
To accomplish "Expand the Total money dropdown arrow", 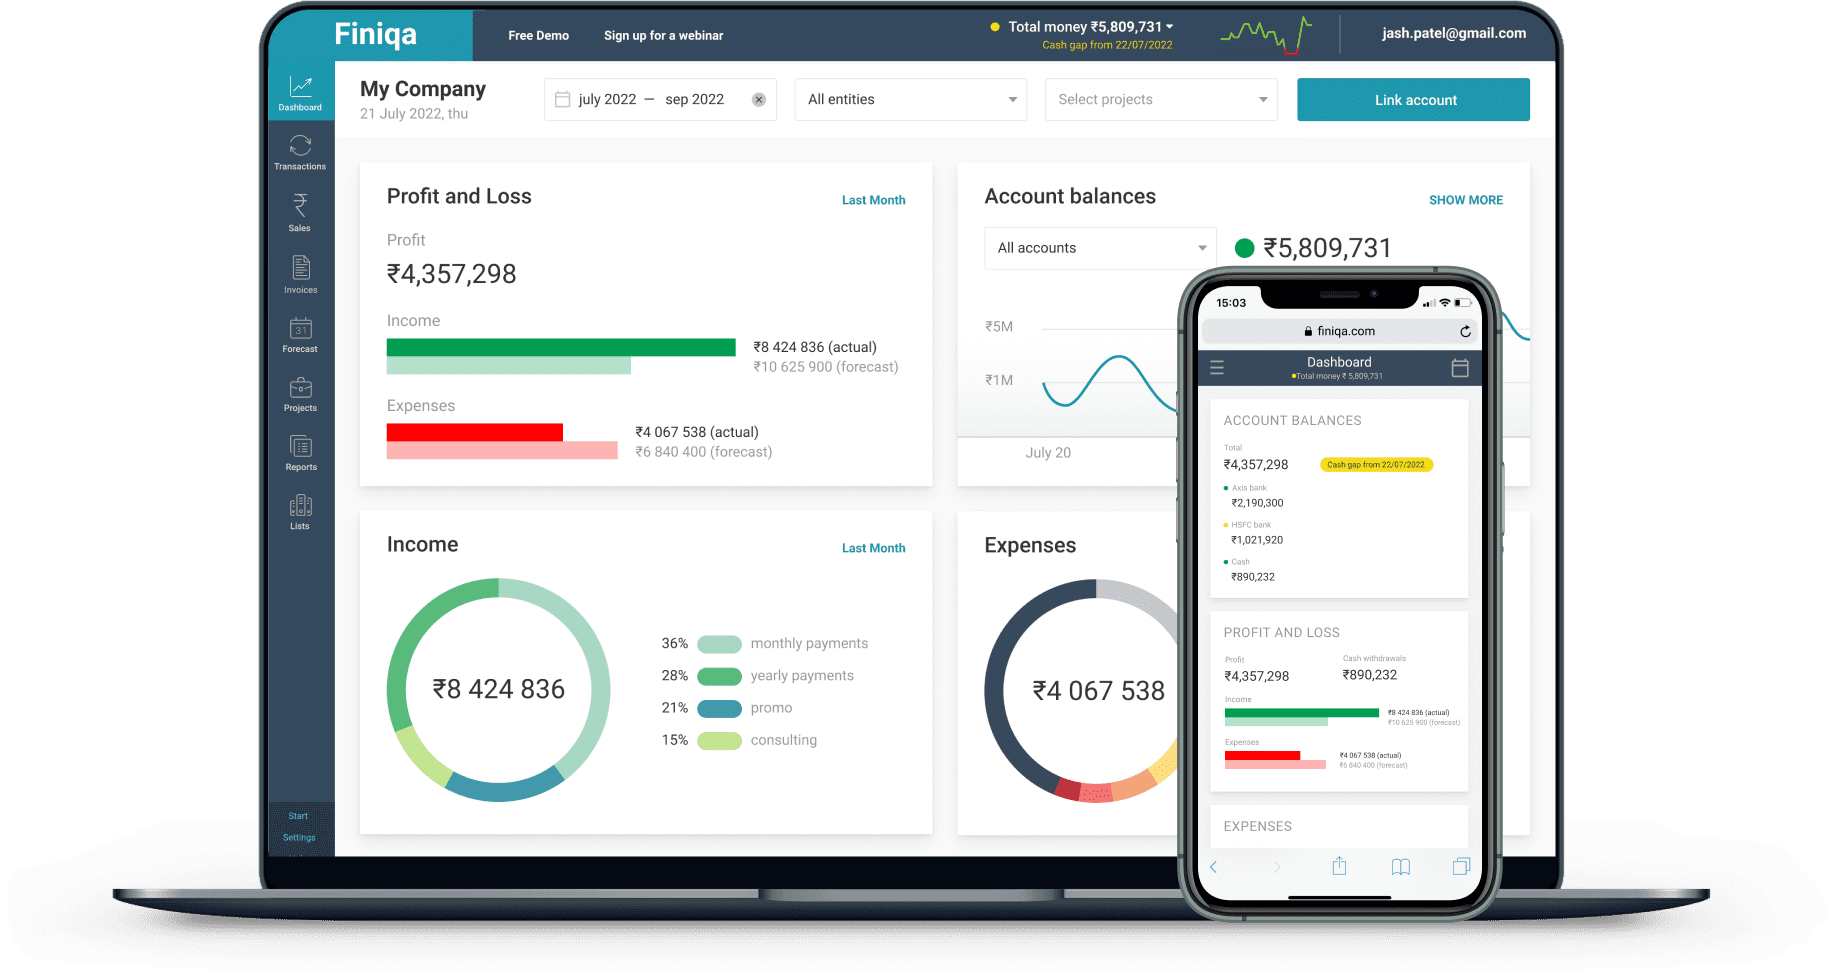I will [x=1170, y=27].
